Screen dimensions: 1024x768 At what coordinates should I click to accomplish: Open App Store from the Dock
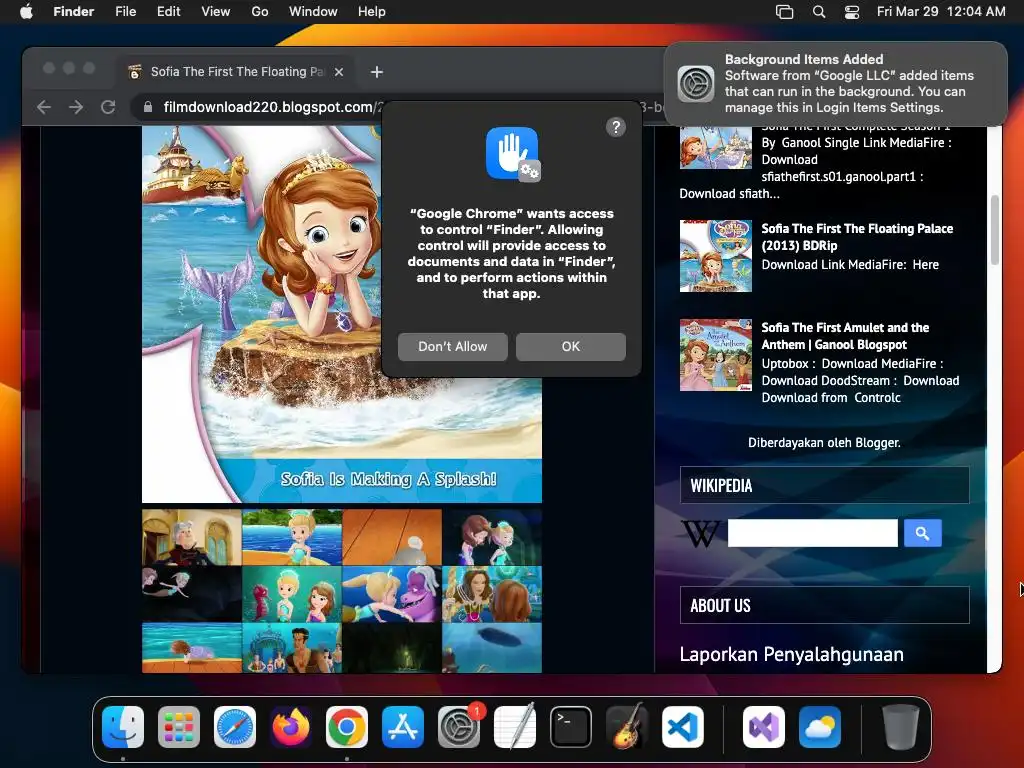(x=403, y=726)
